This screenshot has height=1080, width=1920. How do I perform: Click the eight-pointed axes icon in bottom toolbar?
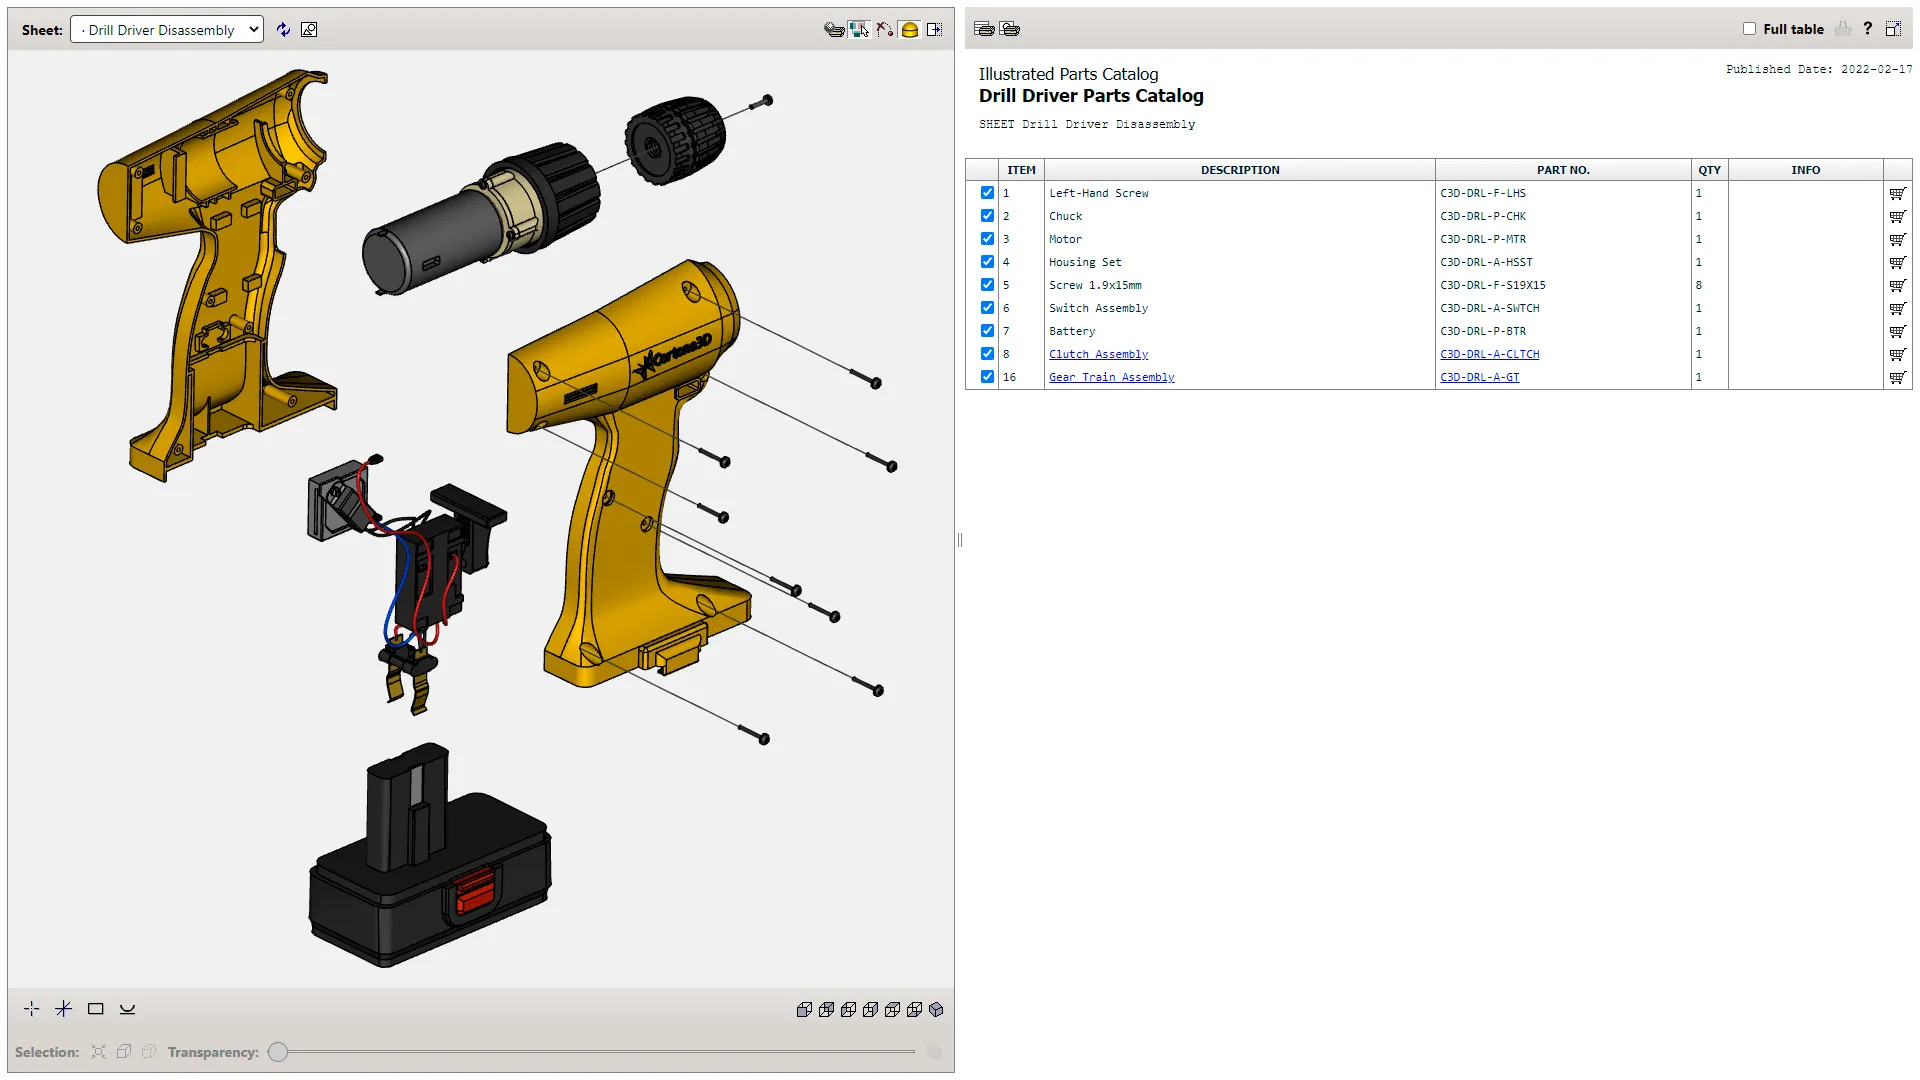coord(64,1009)
